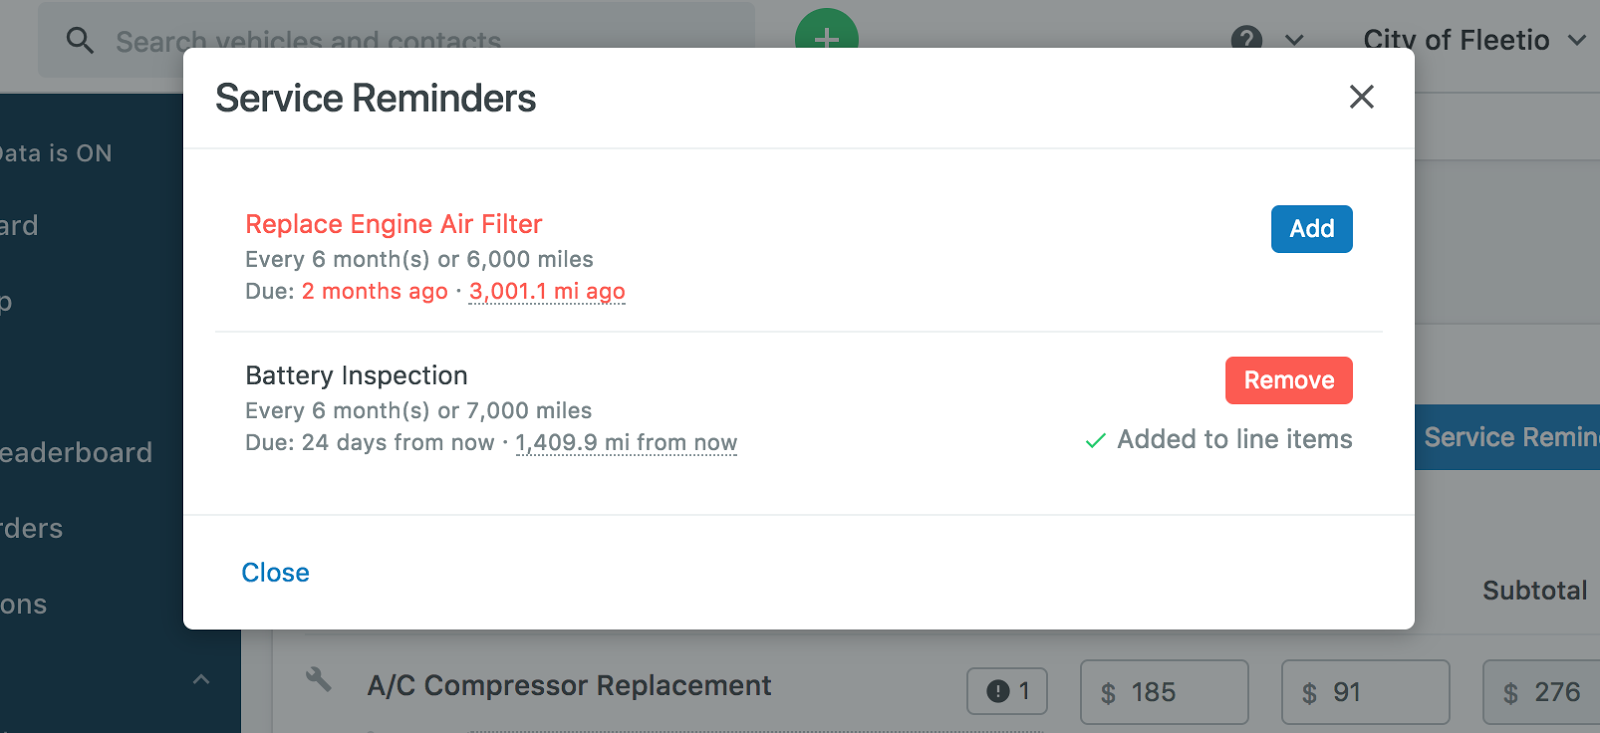Click the 3,001.1 mi ago overdue link

click(x=547, y=291)
